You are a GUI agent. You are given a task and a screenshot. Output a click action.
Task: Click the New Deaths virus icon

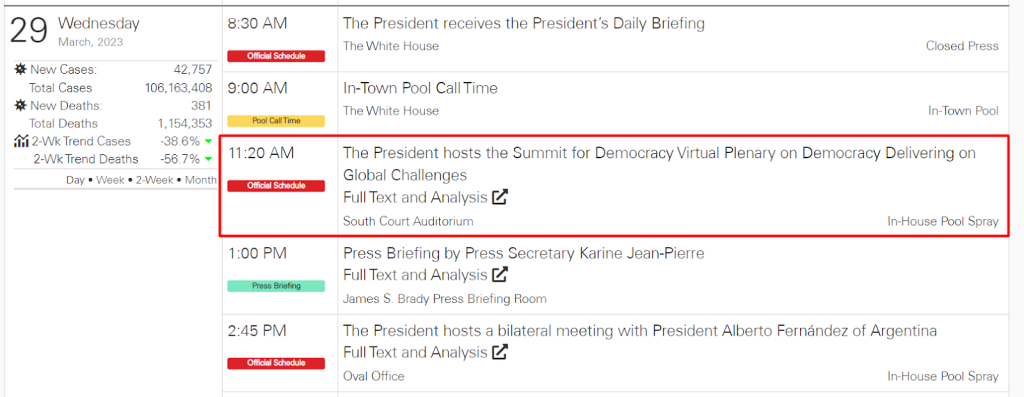point(20,106)
